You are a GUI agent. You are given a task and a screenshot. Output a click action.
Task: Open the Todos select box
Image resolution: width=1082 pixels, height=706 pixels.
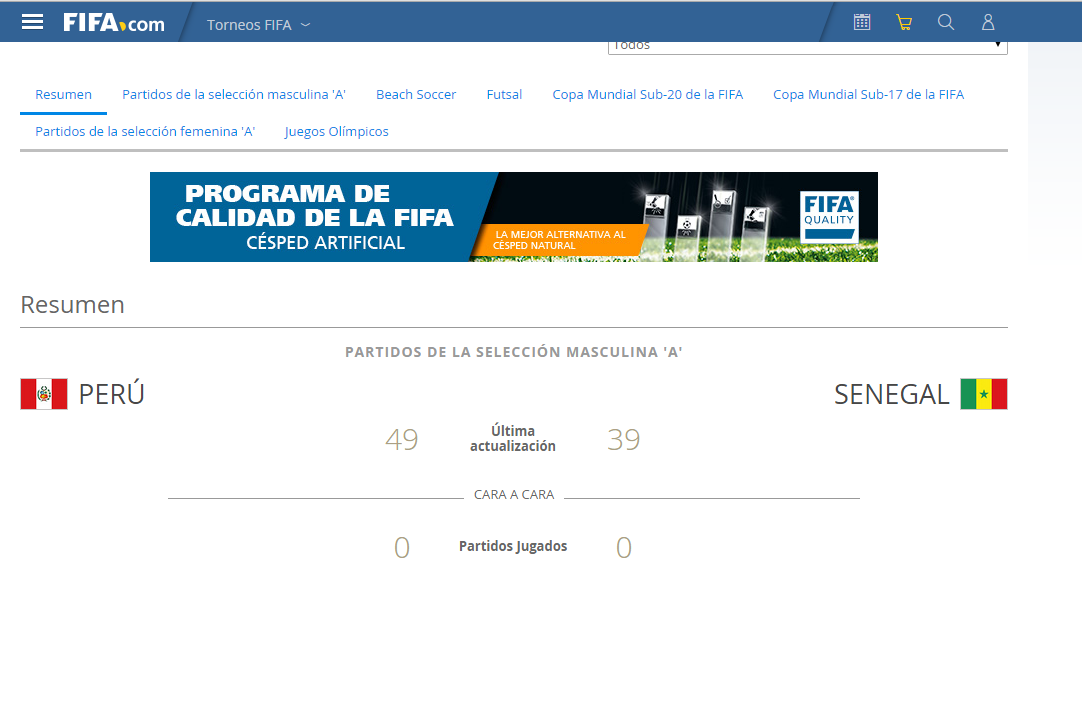pyautogui.click(x=807, y=46)
